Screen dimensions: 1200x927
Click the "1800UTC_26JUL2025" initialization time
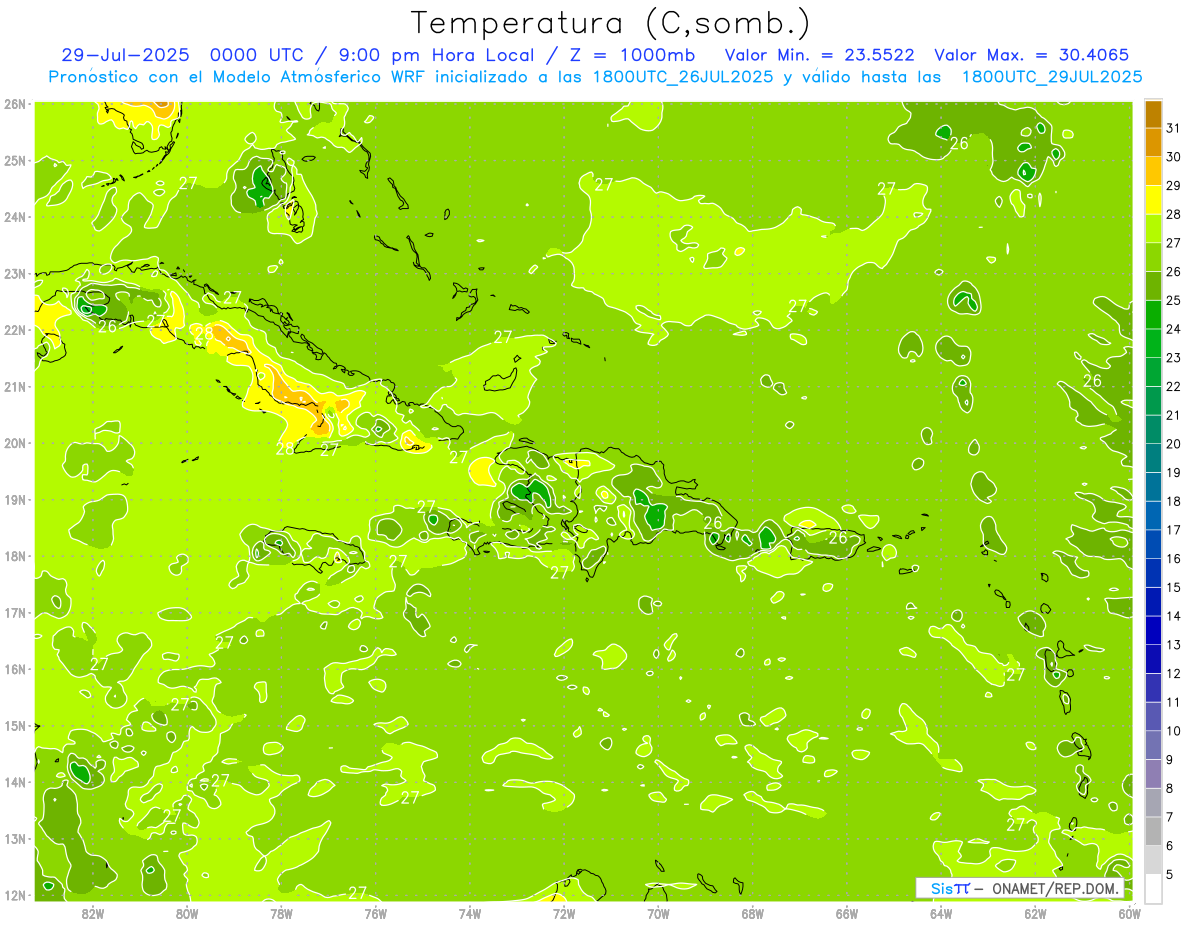tap(683, 77)
